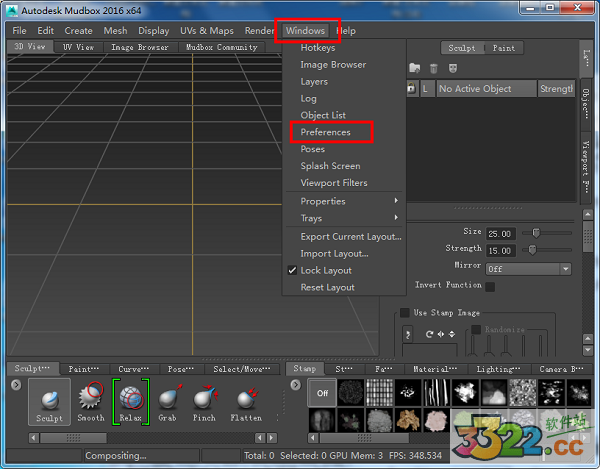Open the File menu
The image size is (600, 469).
(x=19, y=31)
